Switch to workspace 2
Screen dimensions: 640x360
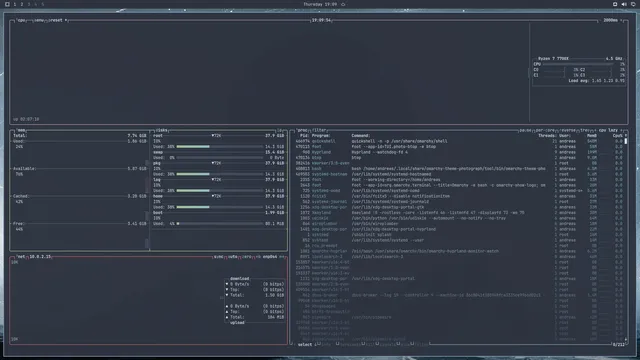coord(22,4)
